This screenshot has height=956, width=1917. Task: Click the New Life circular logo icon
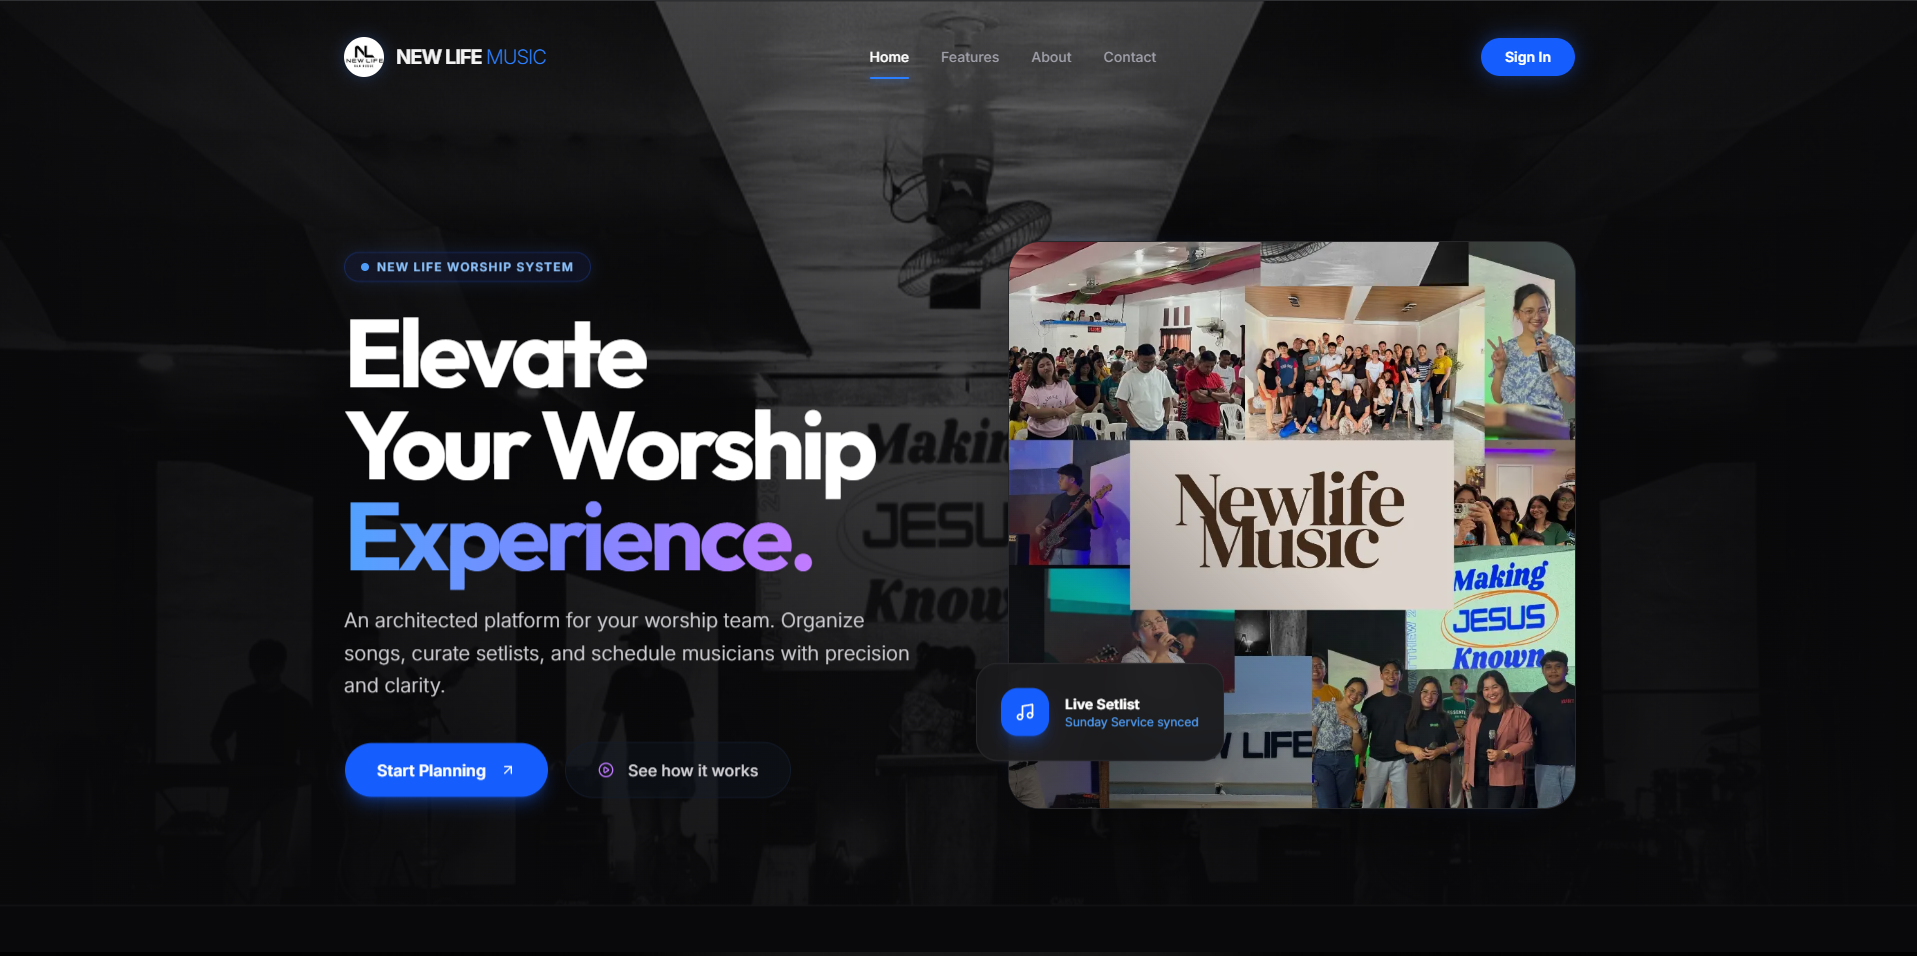pyautogui.click(x=364, y=57)
